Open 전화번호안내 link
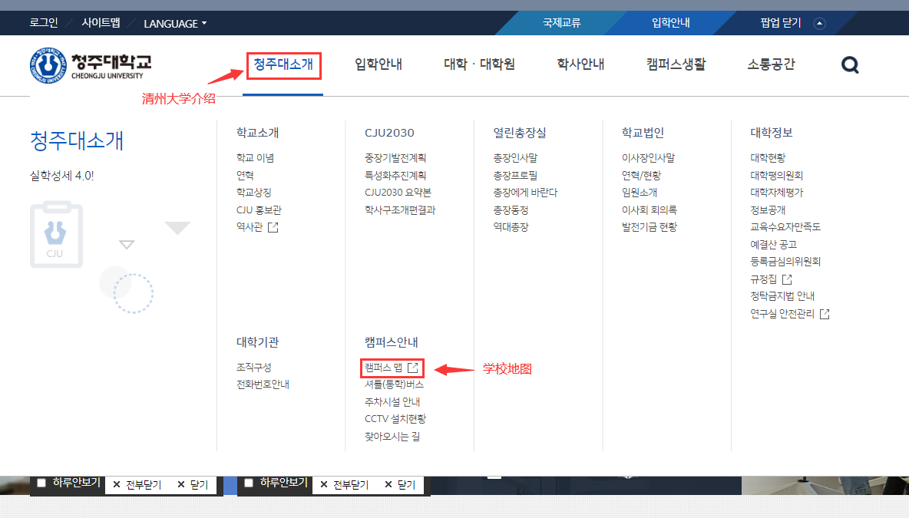The width and height of the screenshot is (910, 519). coord(262,385)
